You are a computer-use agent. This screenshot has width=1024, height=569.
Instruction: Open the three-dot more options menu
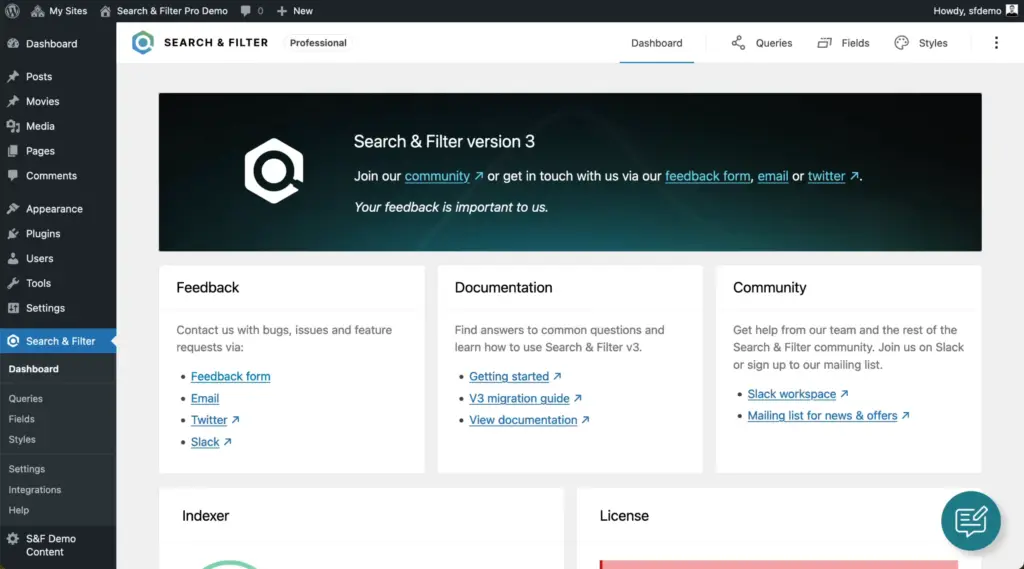tap(996, 42)
